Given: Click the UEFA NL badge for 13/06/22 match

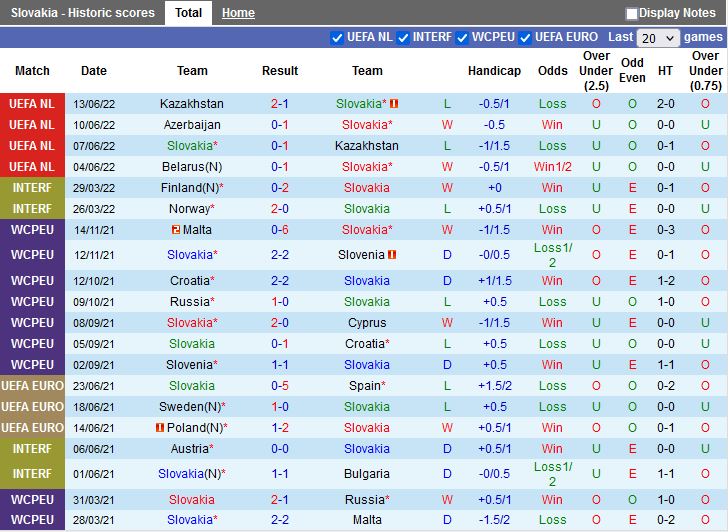Looking at the screenshot, I should coord(32,104).
